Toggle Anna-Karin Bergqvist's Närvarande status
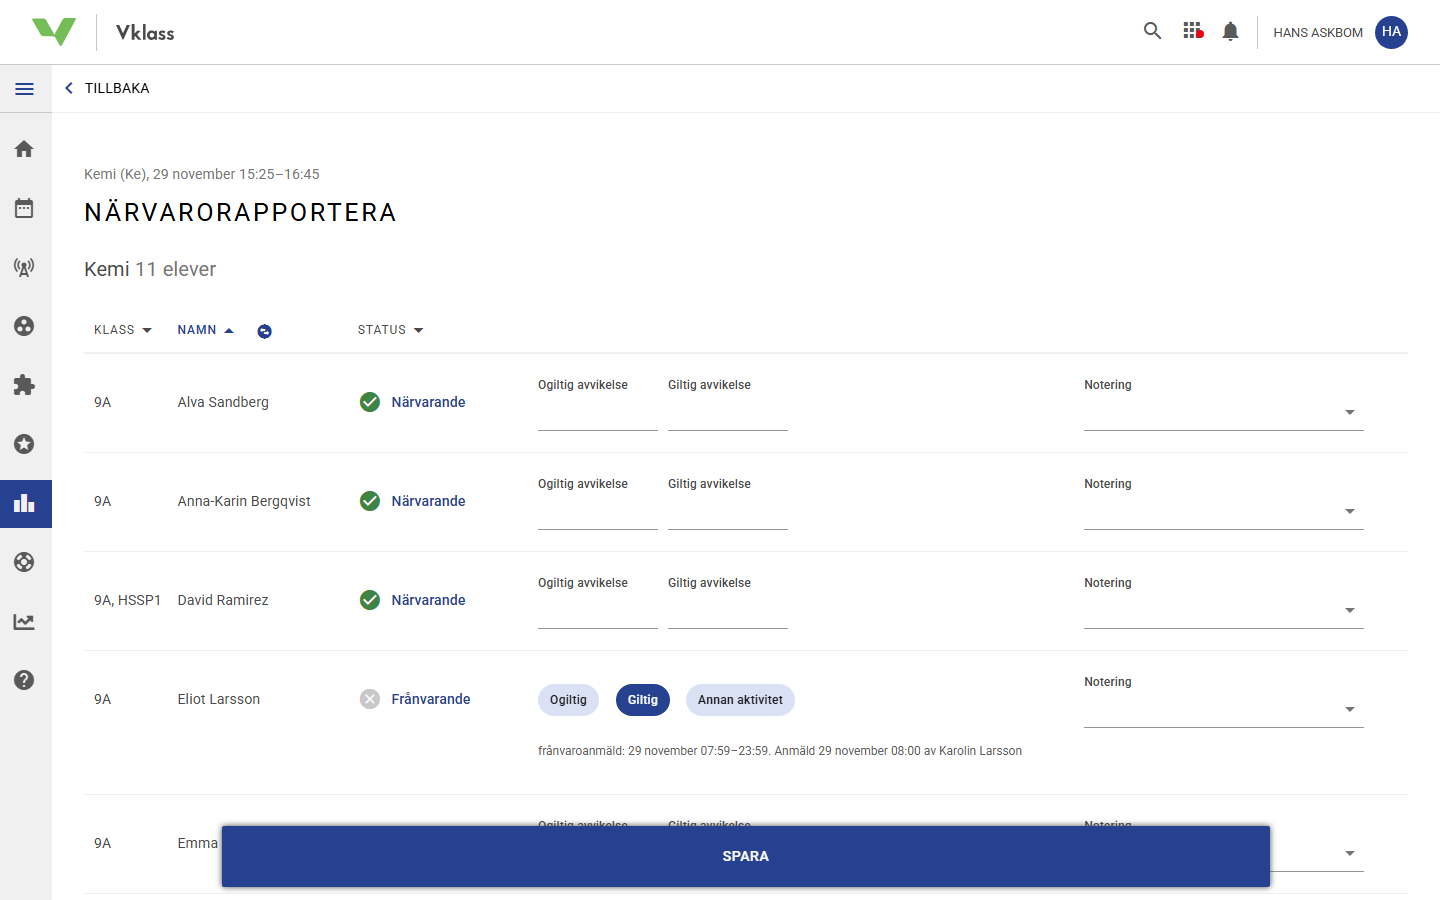 pyautogui.click(x=412, y=501)
